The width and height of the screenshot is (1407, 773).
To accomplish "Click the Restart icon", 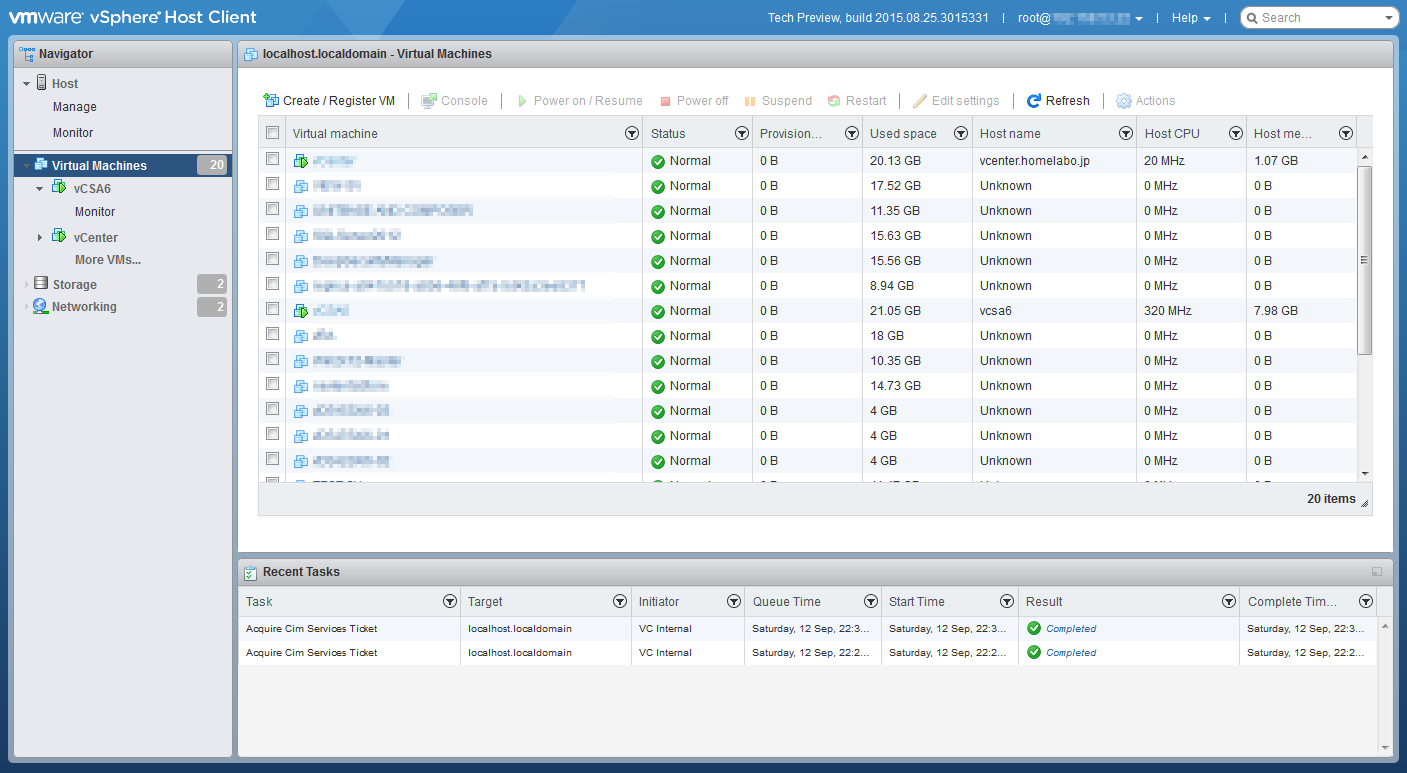I will pos(836,100).
